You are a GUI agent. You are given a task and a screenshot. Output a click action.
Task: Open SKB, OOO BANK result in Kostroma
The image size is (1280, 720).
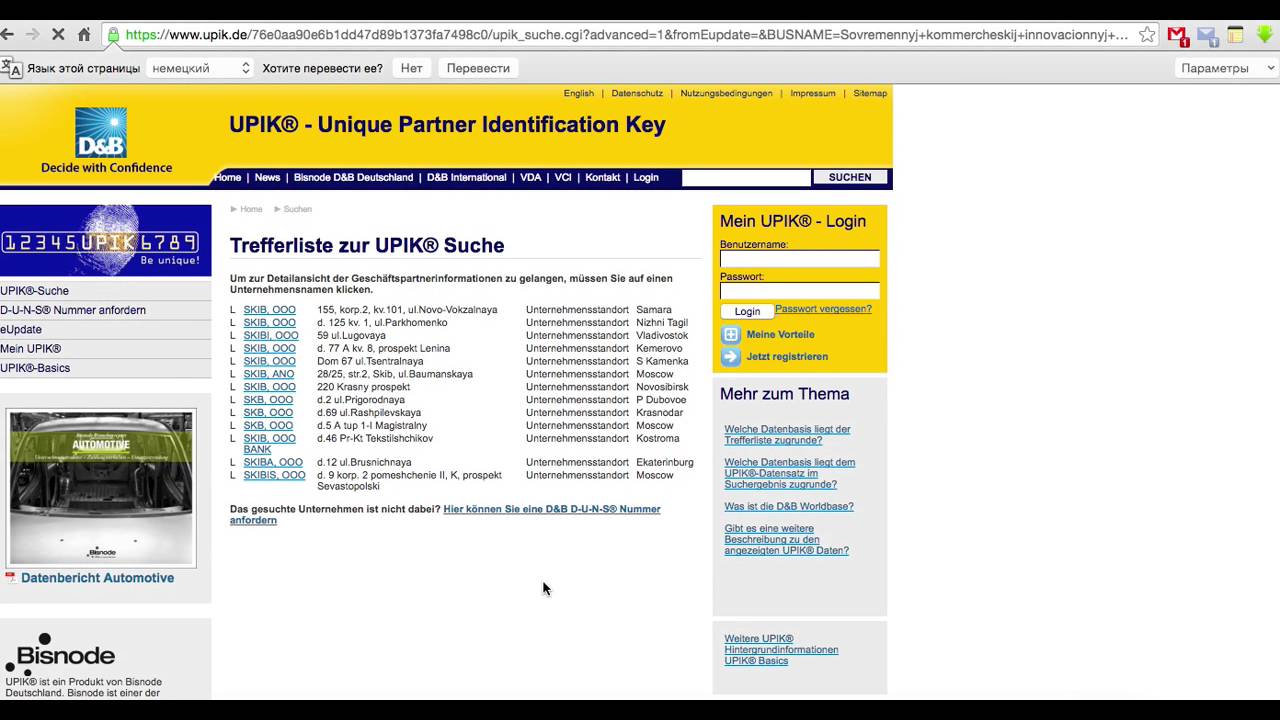coord(270,444)
